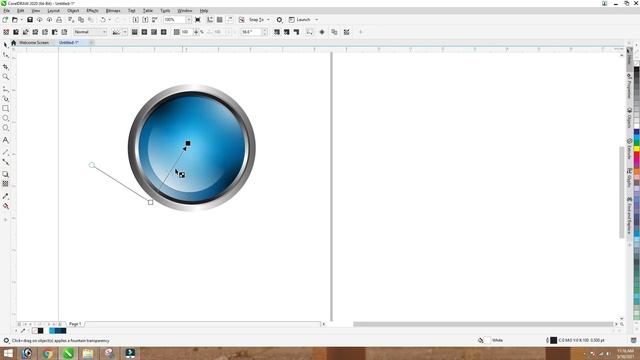640x360 pixels.
Task: Select the Artistic Media tool
Action: 5,98
